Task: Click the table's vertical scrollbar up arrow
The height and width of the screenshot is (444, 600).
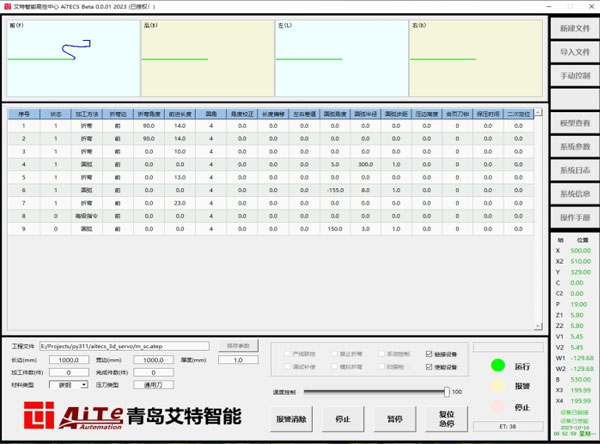Action: coord(540,114)
